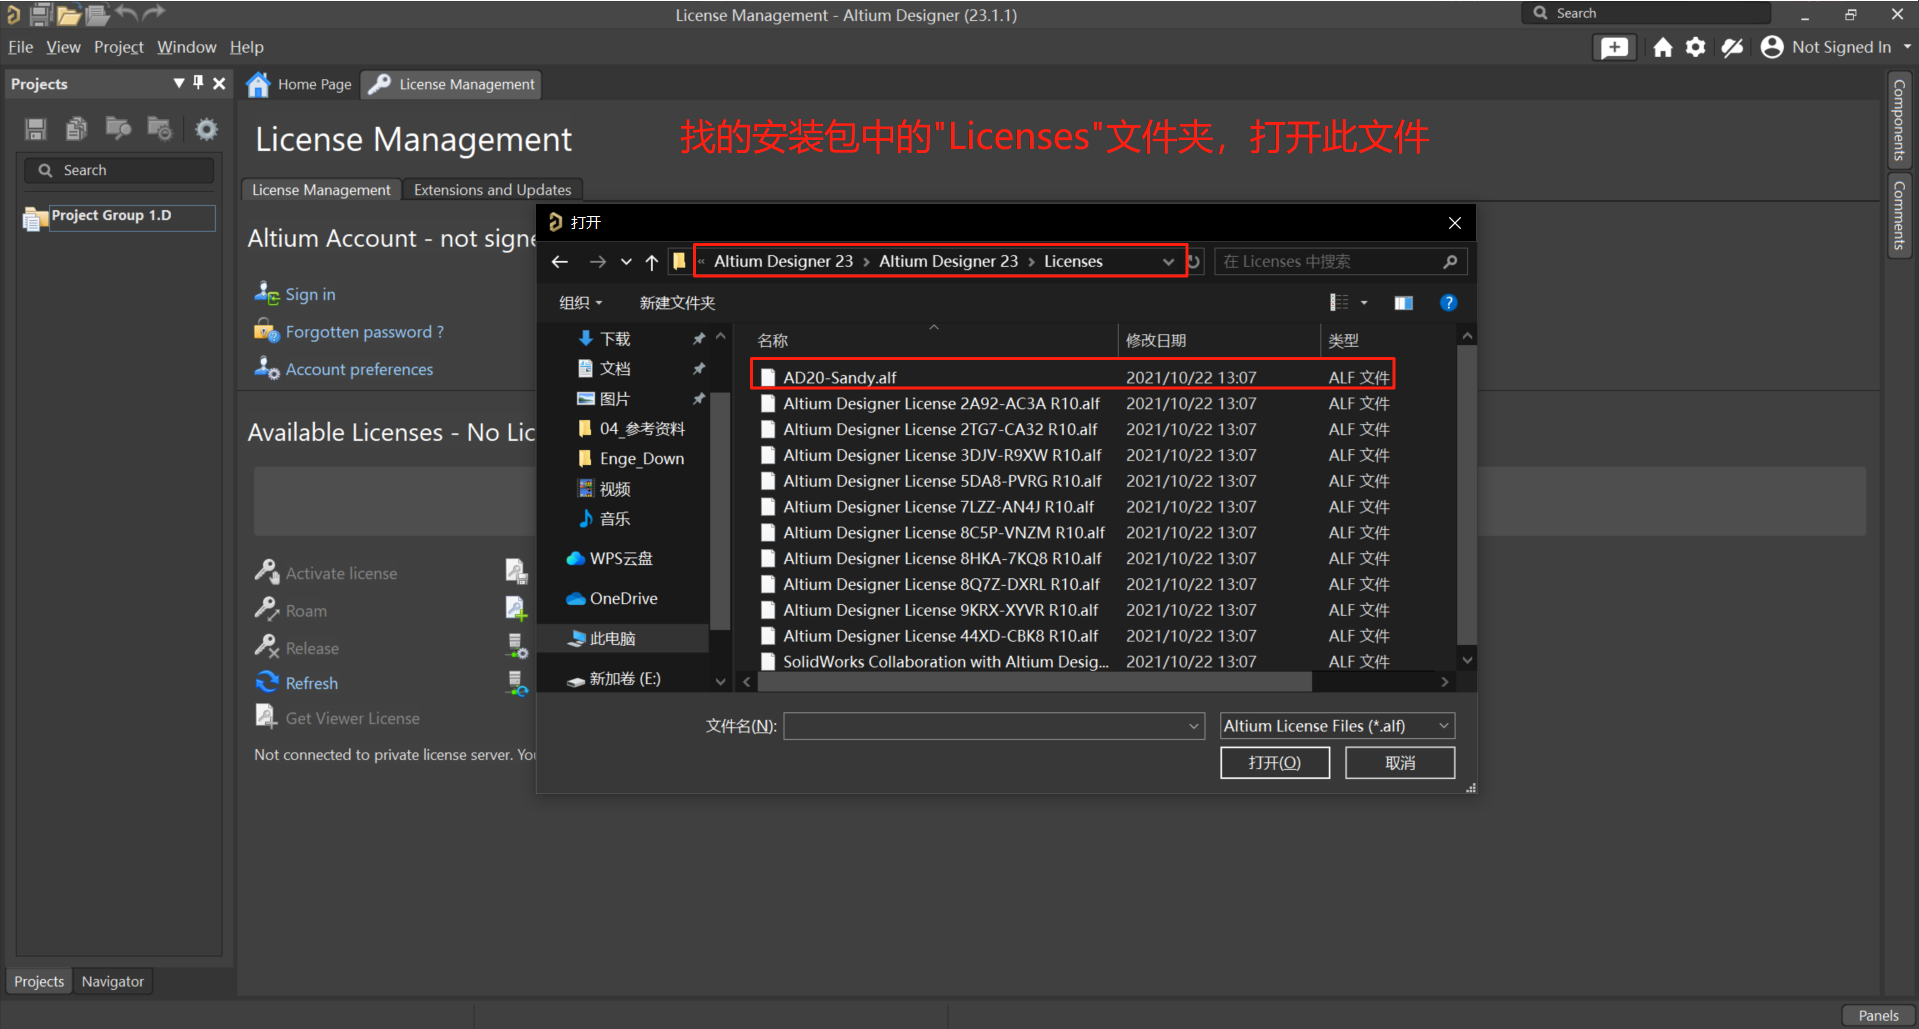Click the save icon in Projects panel toolbar
1919x1029 pixels.
36,129
